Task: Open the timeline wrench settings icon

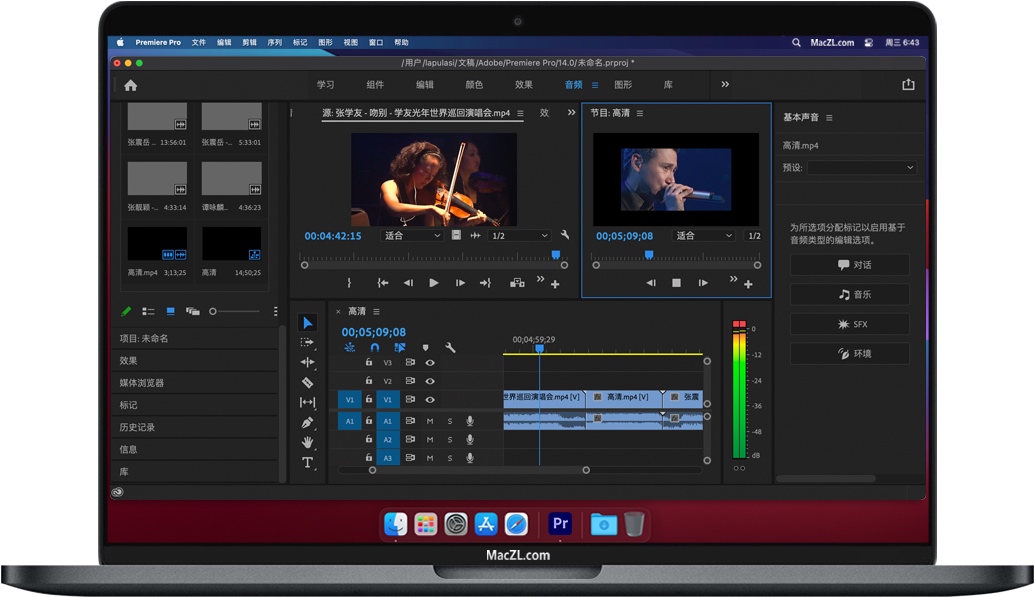Action: pyautogui.click(x=450, y=348)
